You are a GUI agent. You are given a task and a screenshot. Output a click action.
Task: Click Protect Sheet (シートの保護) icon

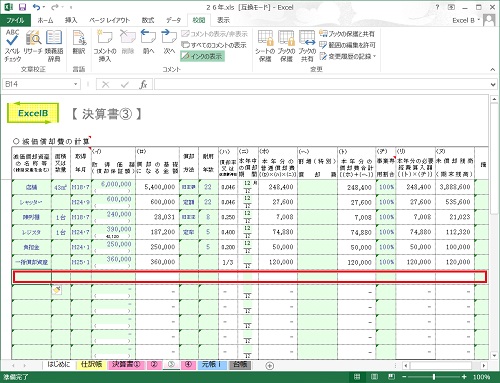[x=265, y=46]
